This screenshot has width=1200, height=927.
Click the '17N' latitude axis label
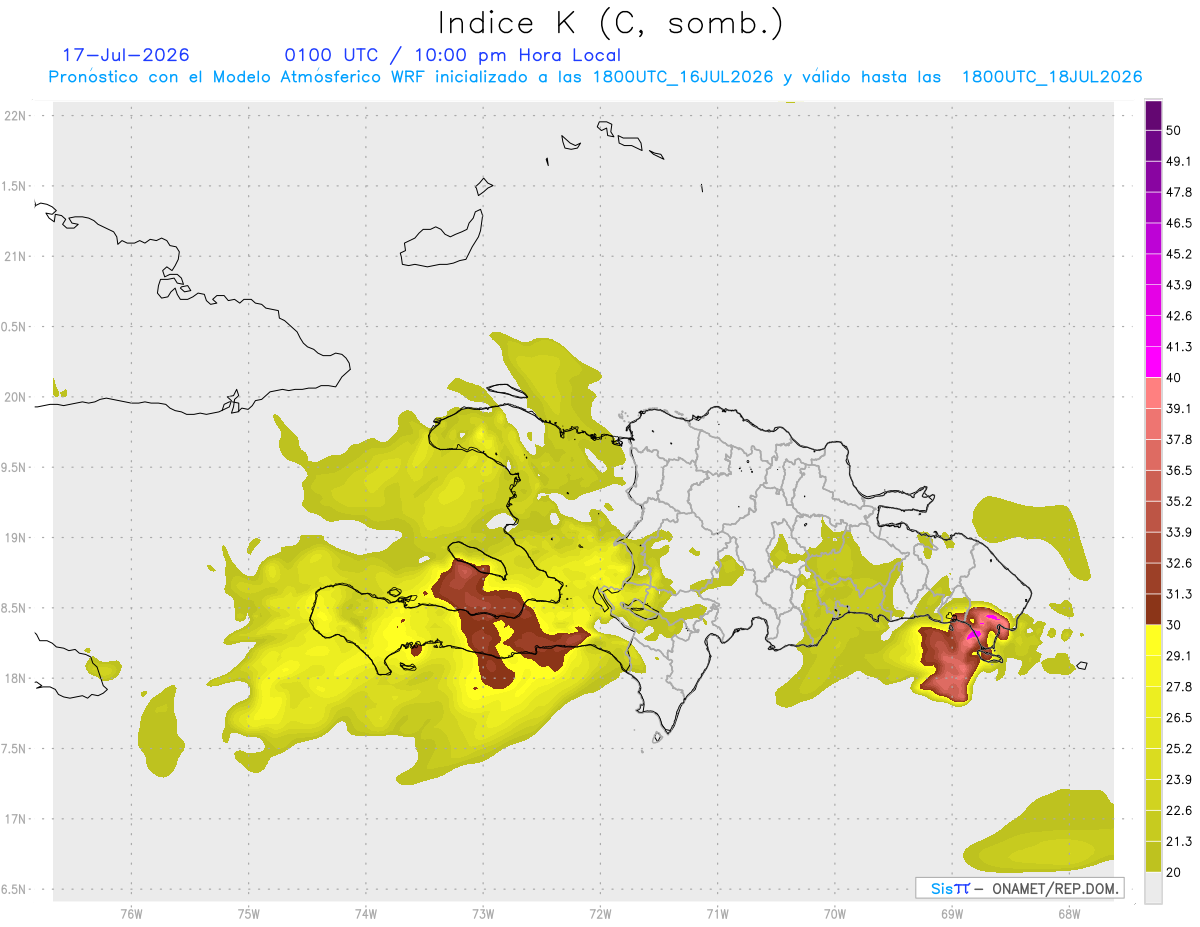tap(16, 819)
